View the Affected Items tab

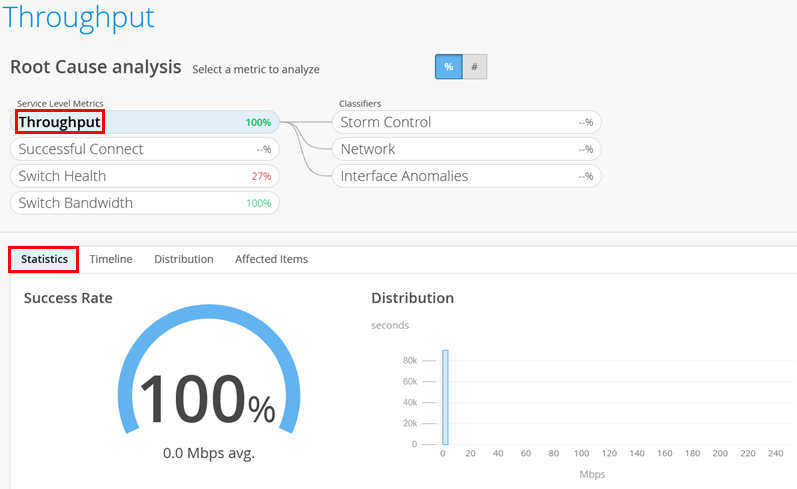point(271,259)
